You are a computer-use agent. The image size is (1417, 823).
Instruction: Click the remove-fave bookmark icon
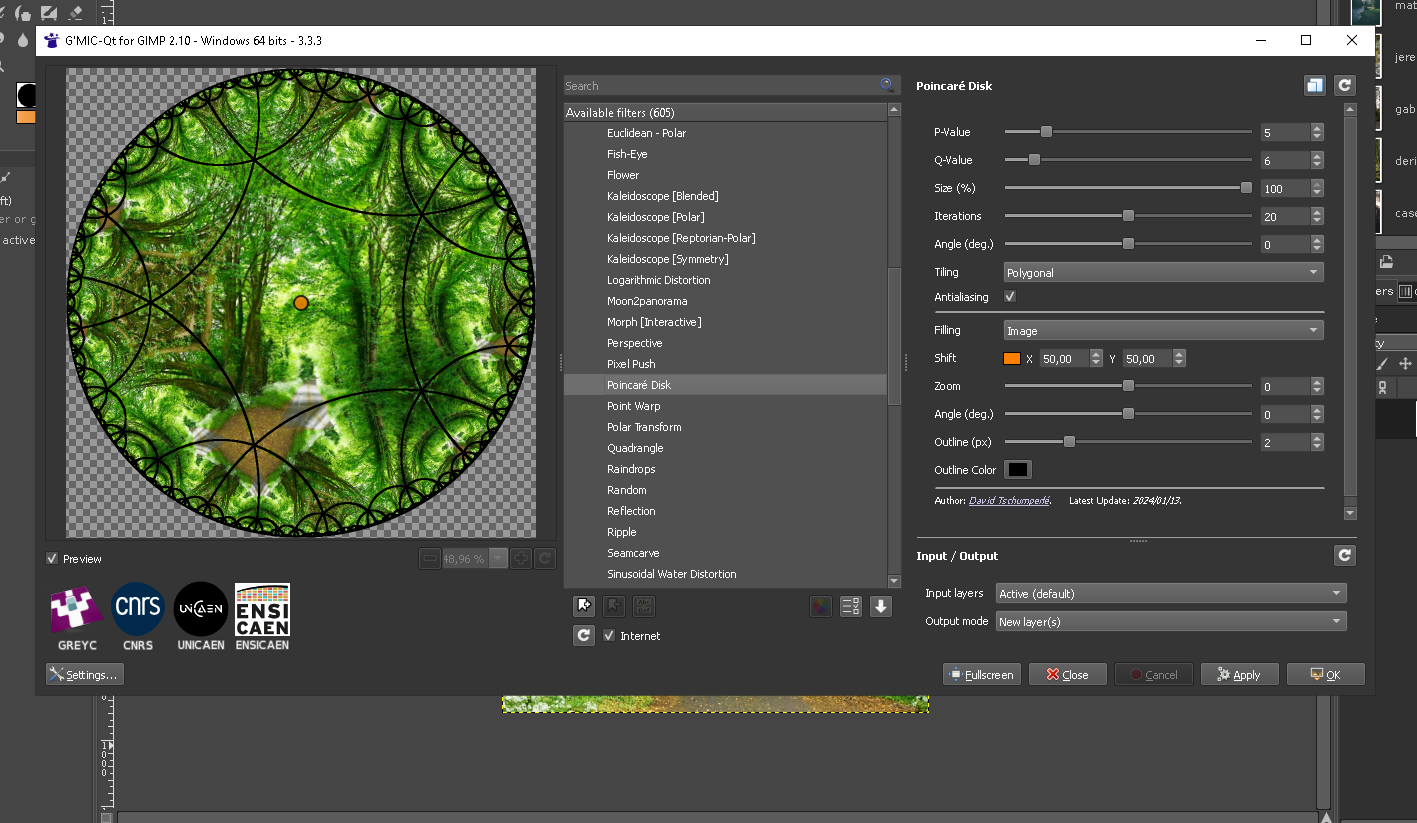615,605
